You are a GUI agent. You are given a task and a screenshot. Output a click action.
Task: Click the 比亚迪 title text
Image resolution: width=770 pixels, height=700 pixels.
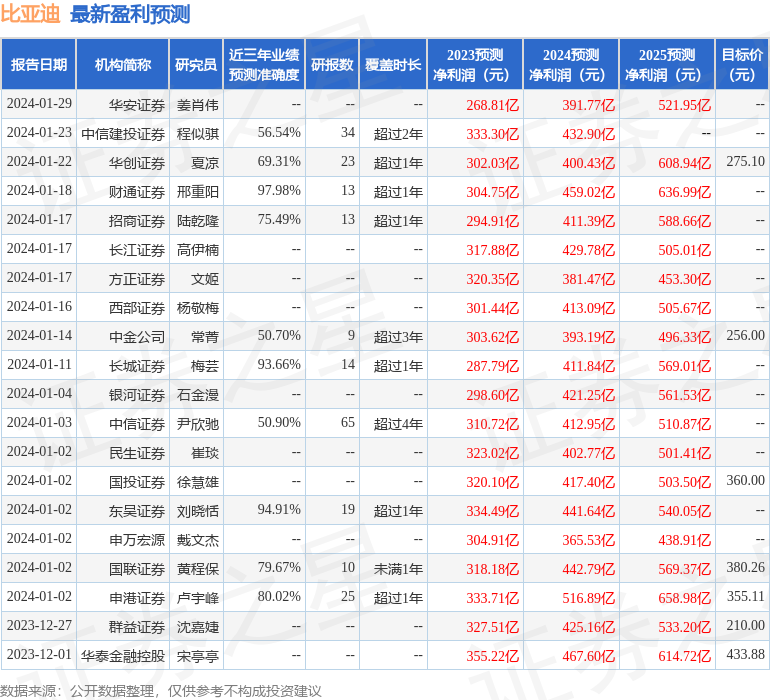coord(30,14)
